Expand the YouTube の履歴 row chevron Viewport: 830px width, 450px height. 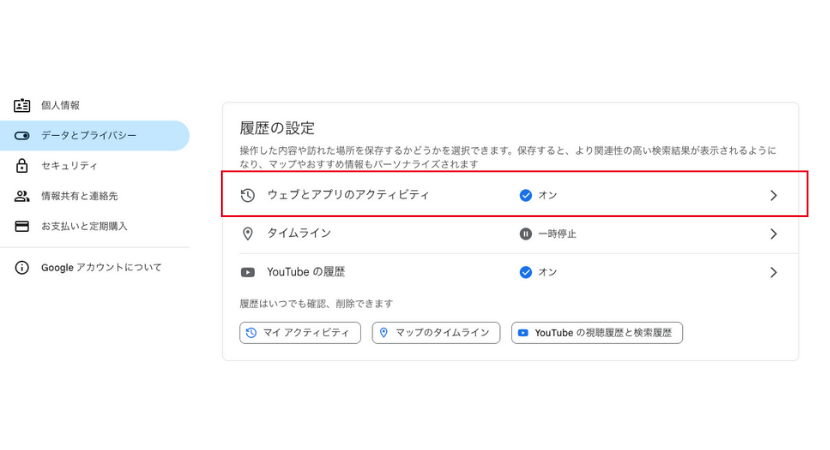pos(773,272)
